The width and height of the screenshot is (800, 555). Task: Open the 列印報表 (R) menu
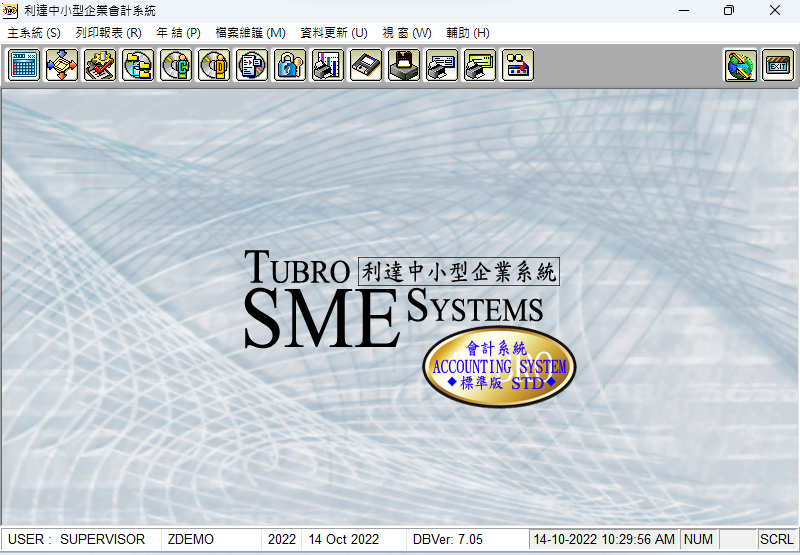(x=109, y=33)
